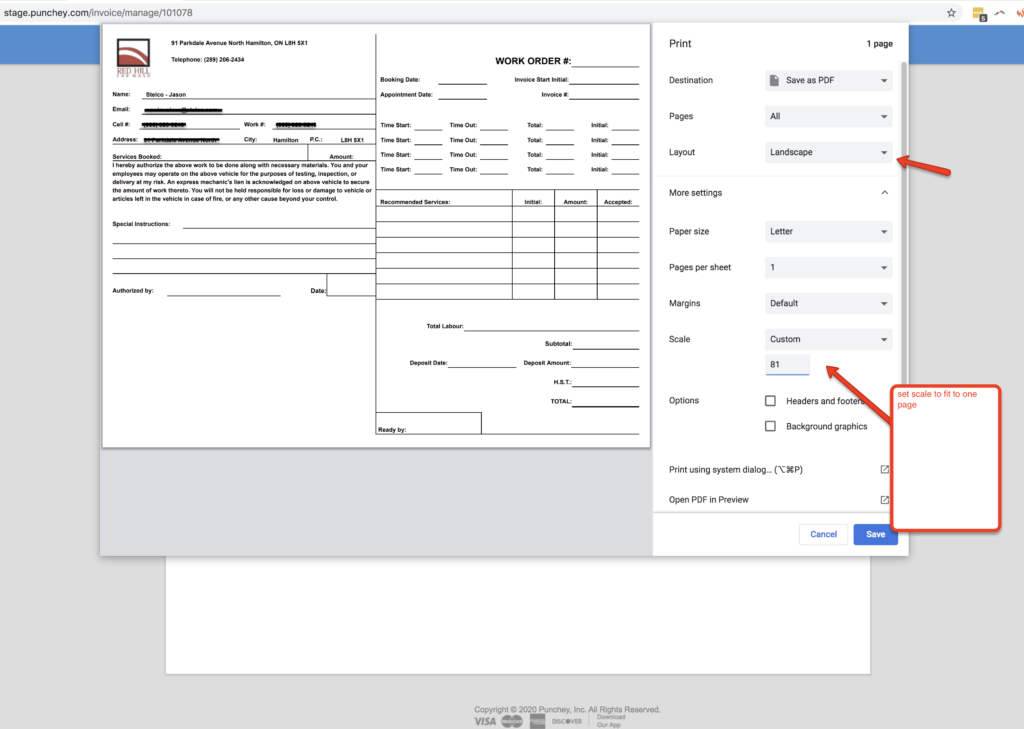This screenshot has width=1024, height=729.
Task: Open the Pages dropdown showing All
Action: pyautogui.click(x=828, y=116)
